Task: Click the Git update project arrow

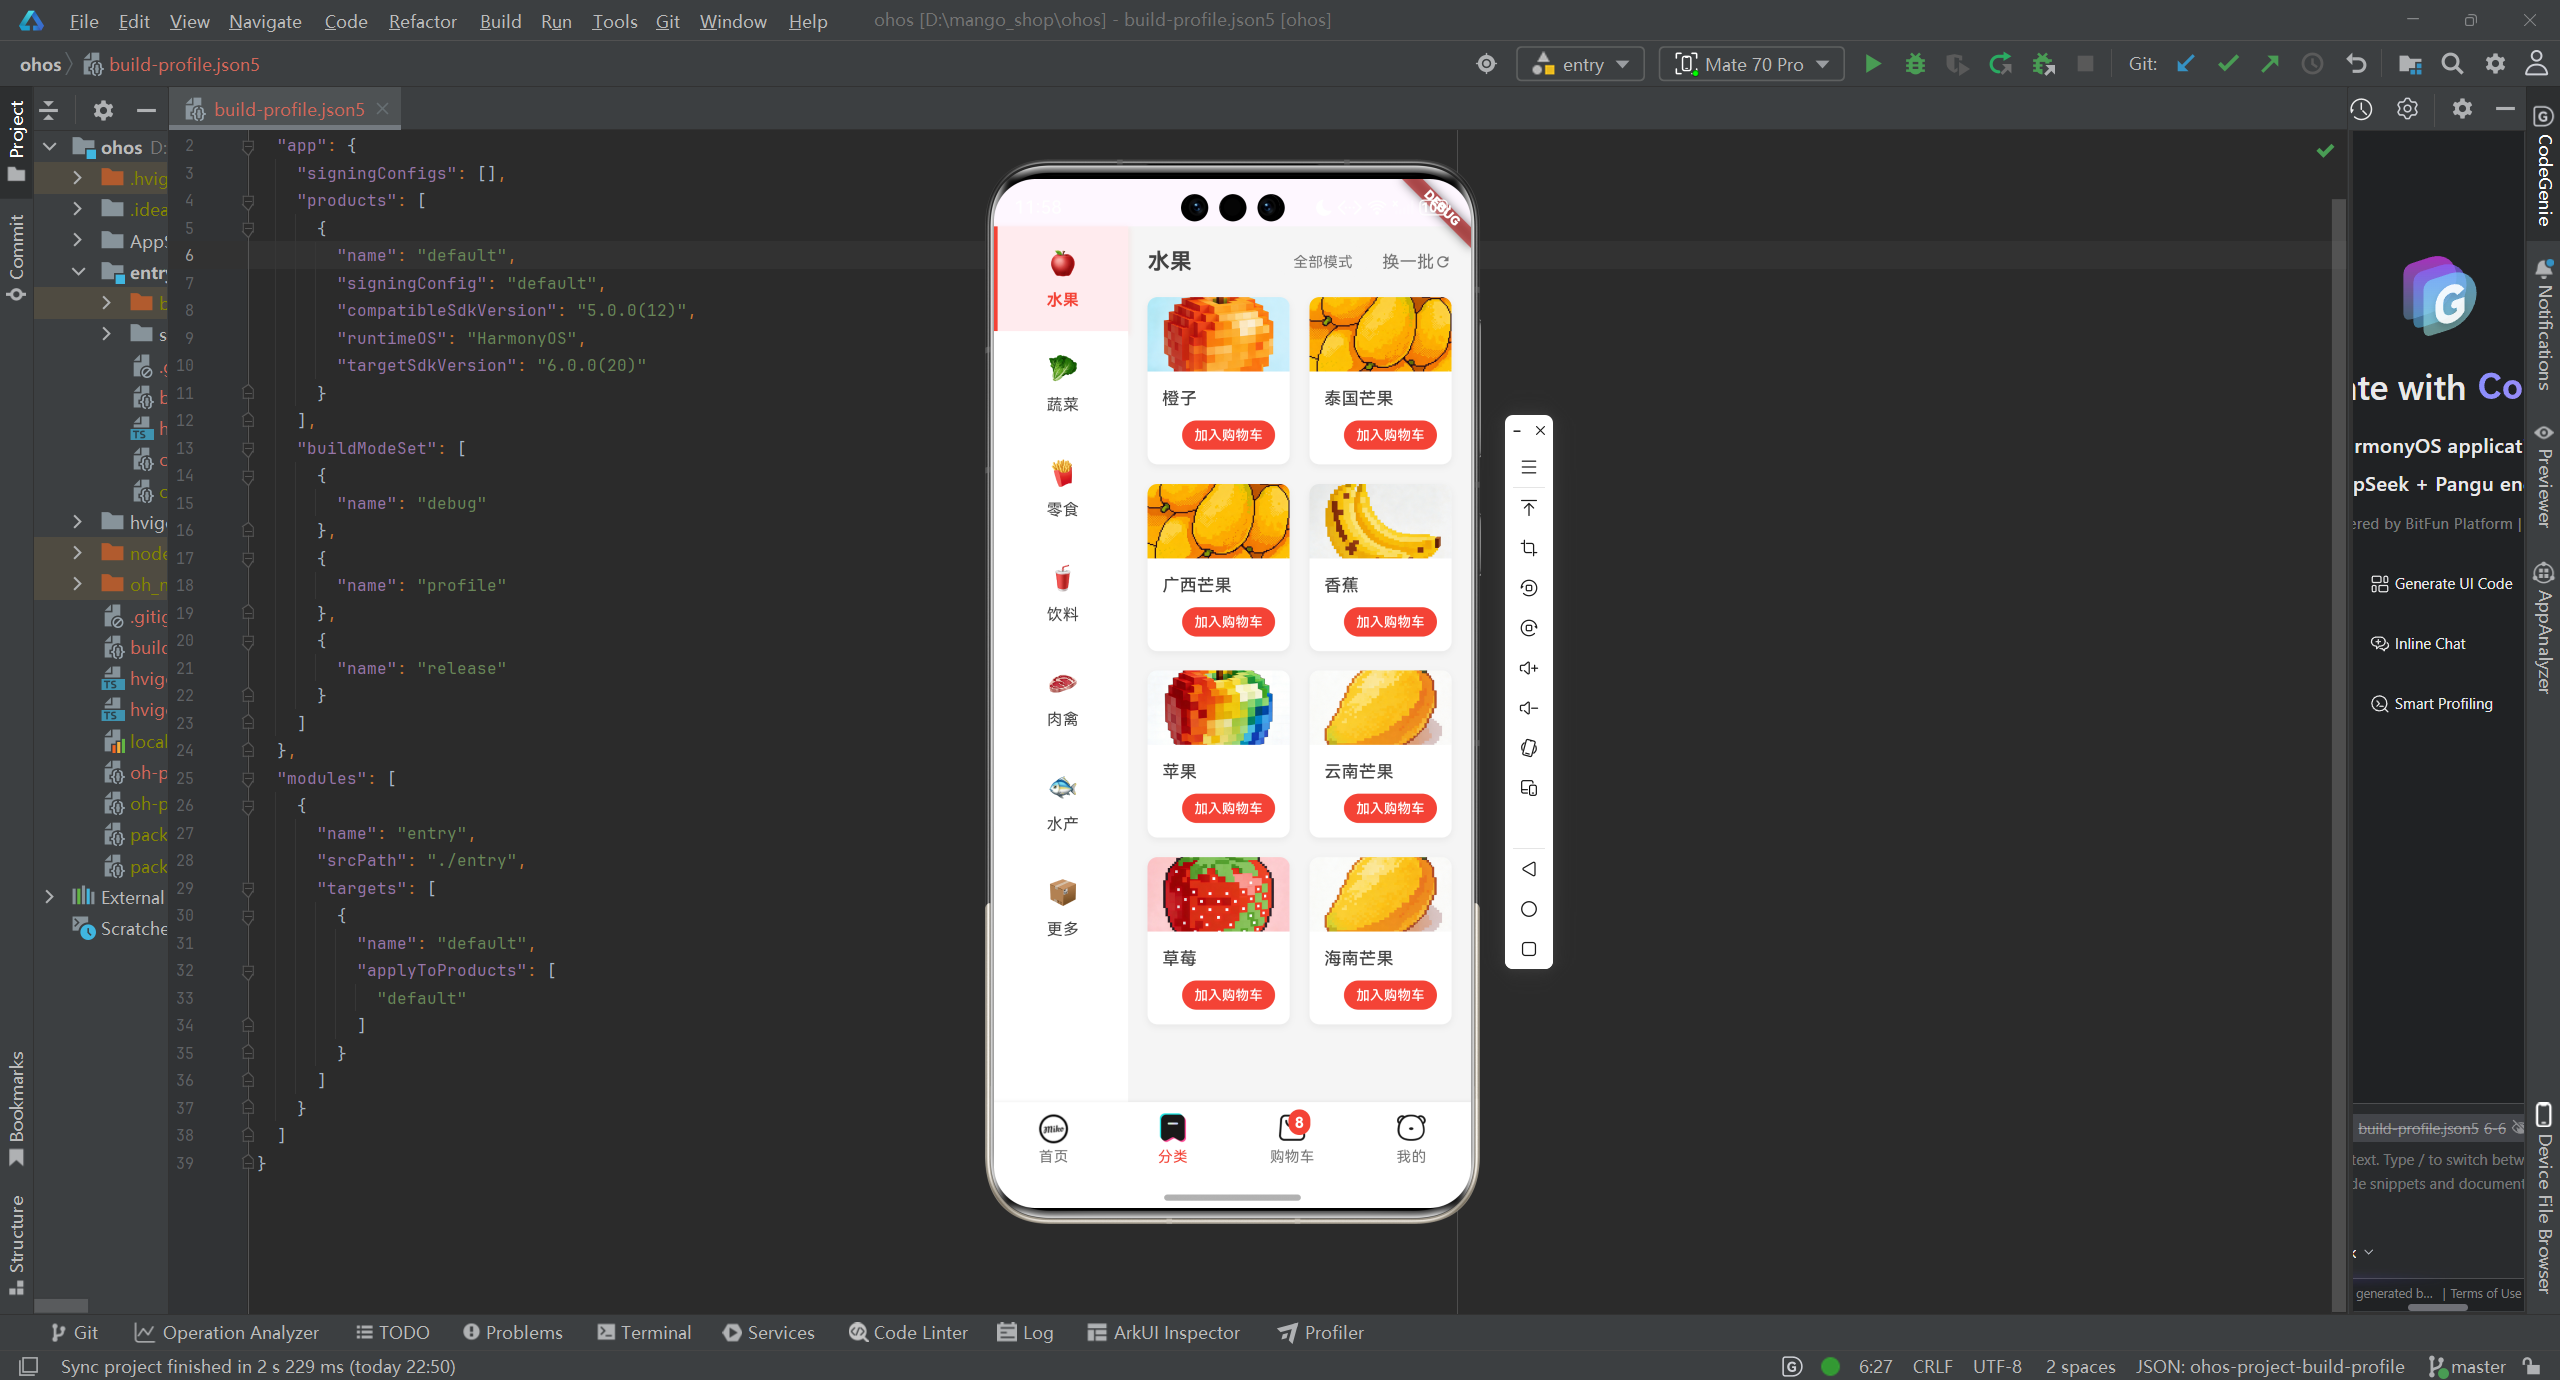Action: tap(2185, 64)
